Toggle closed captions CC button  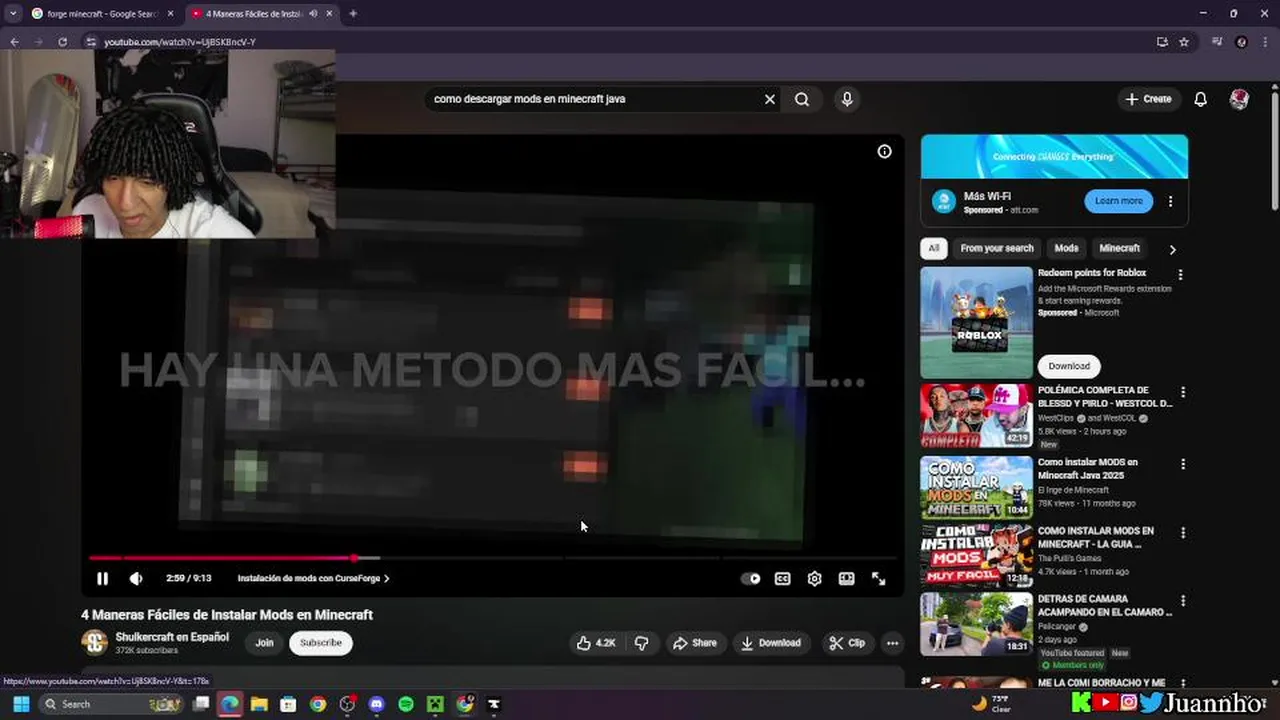pyautogui.click(x=782, y=578)
